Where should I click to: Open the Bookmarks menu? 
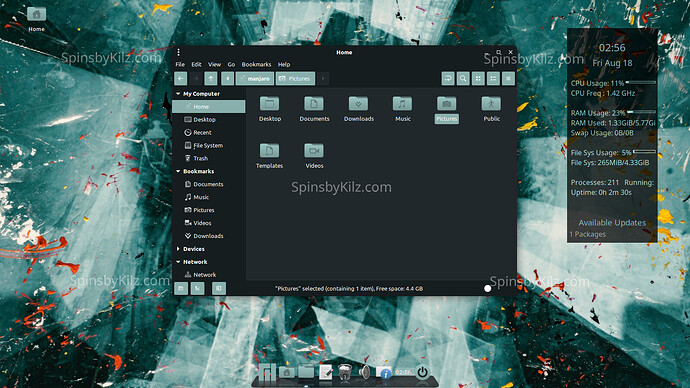tap(256, 64)
